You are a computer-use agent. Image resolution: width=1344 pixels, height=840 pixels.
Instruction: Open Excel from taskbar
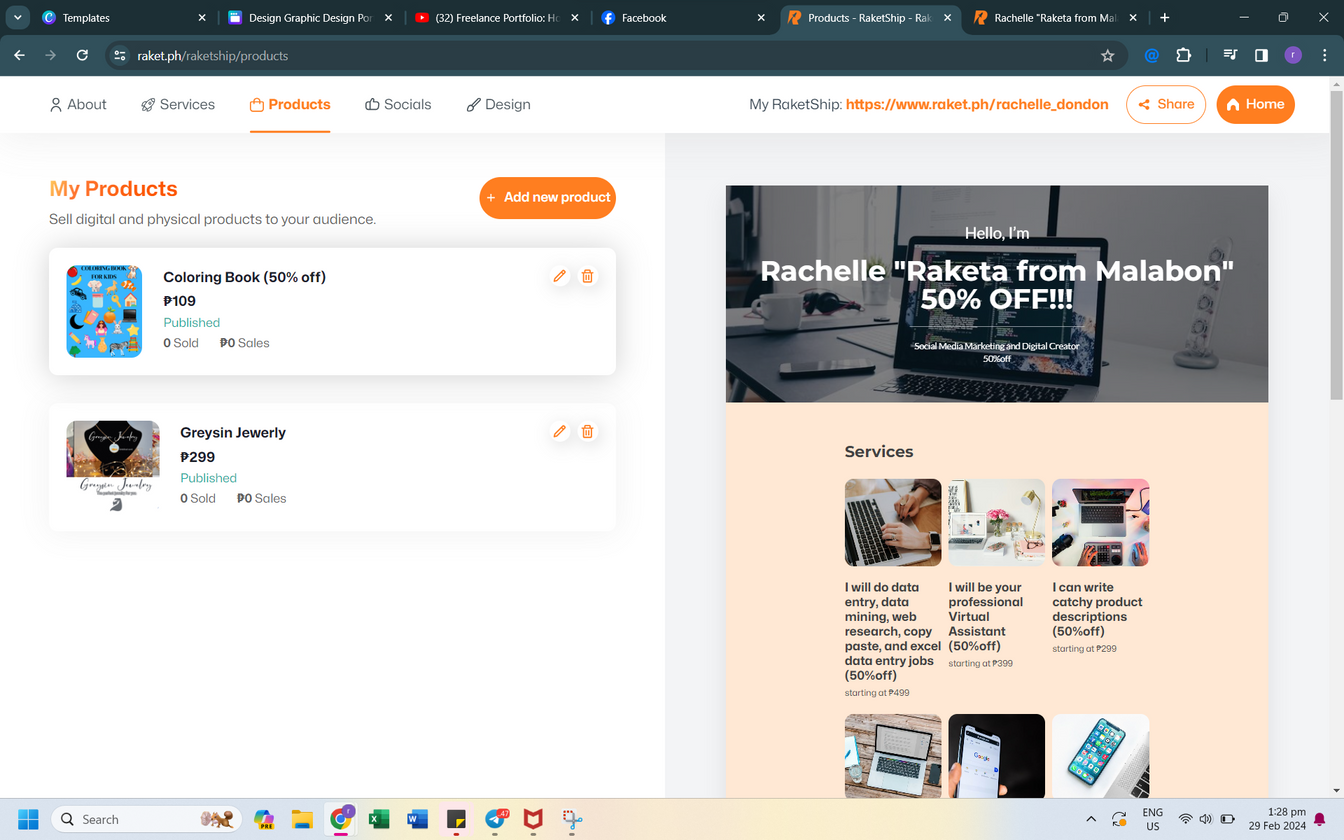pos(379,819)
